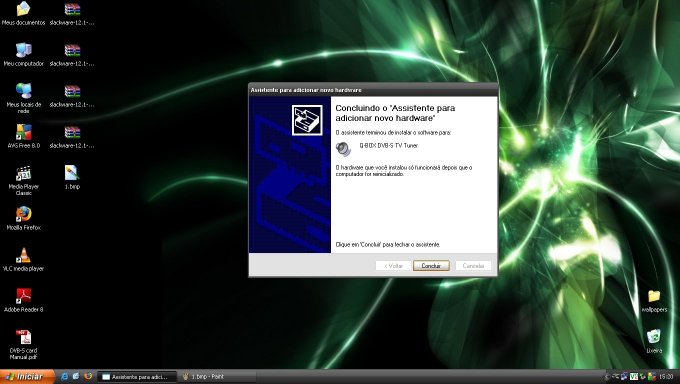Switch to Assistente para adicionar taskbar item
Screen dimensions: 680x384
[x=137, y=377]
